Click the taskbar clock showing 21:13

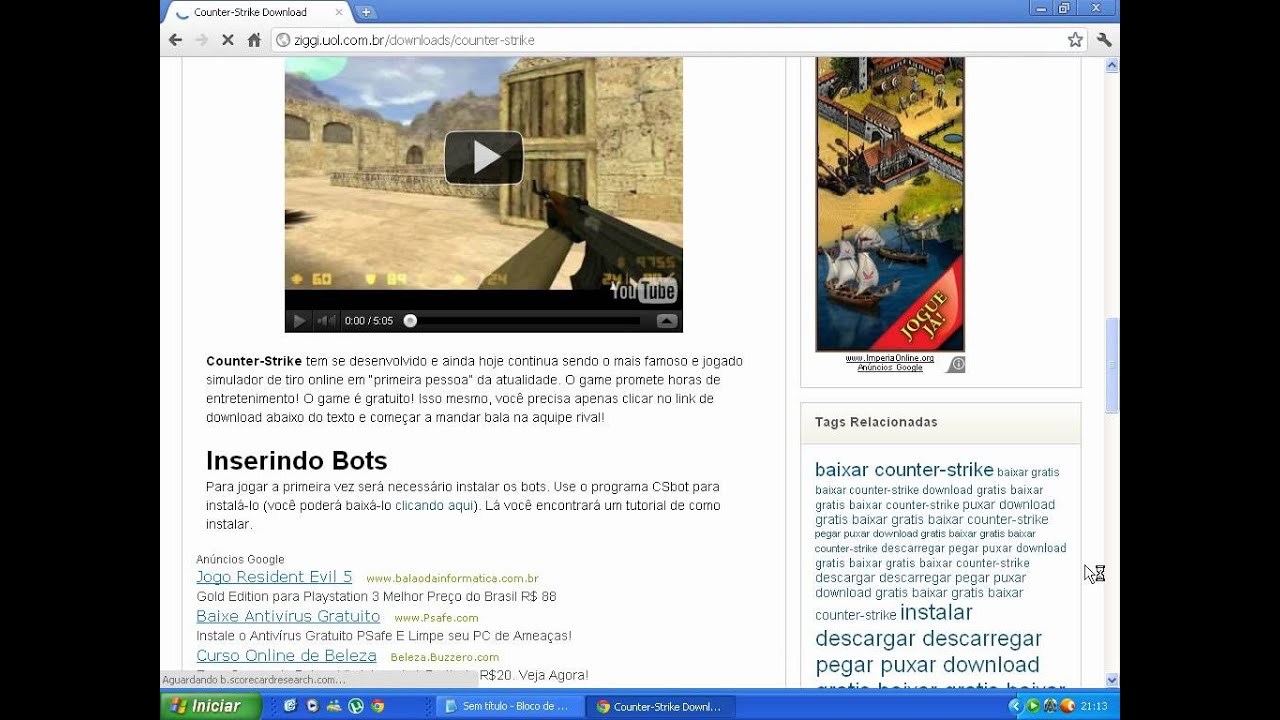[x=1093, y=706]
